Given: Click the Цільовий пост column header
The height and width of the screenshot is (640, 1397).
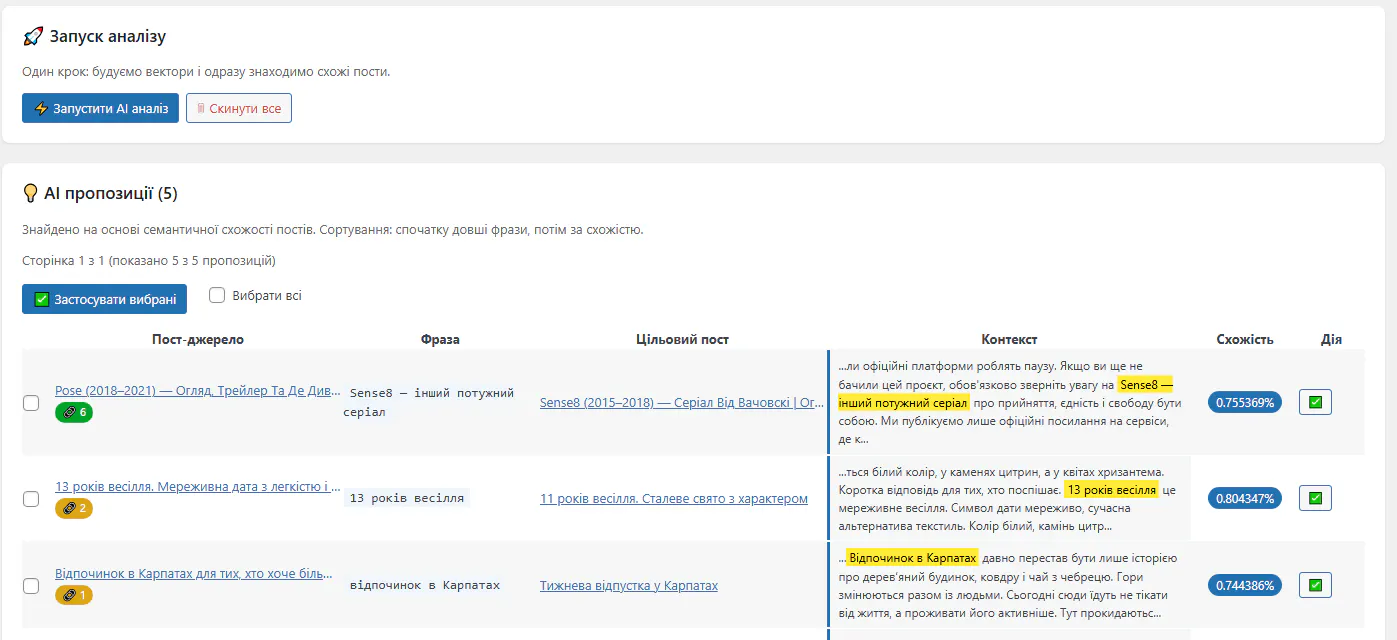Looking at the screenshot, I should coord(682,339).
